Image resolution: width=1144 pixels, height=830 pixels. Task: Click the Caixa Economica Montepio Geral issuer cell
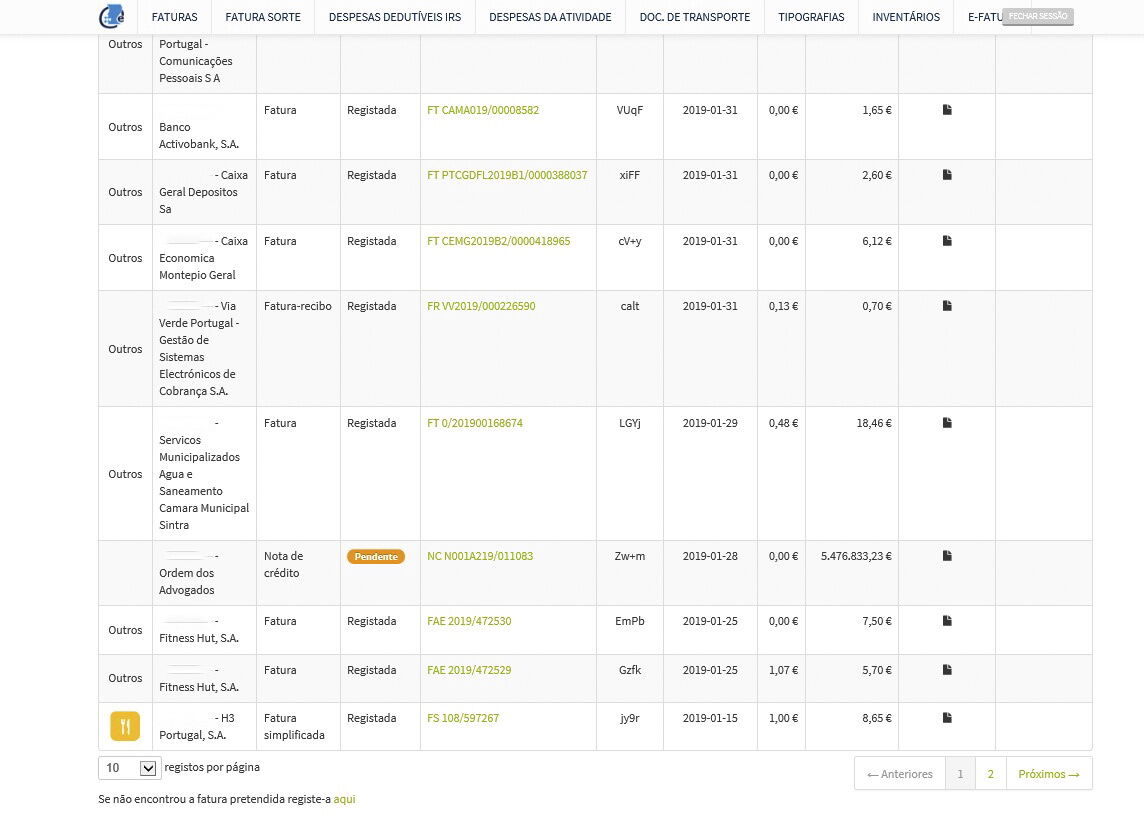(x=204, y=258)
